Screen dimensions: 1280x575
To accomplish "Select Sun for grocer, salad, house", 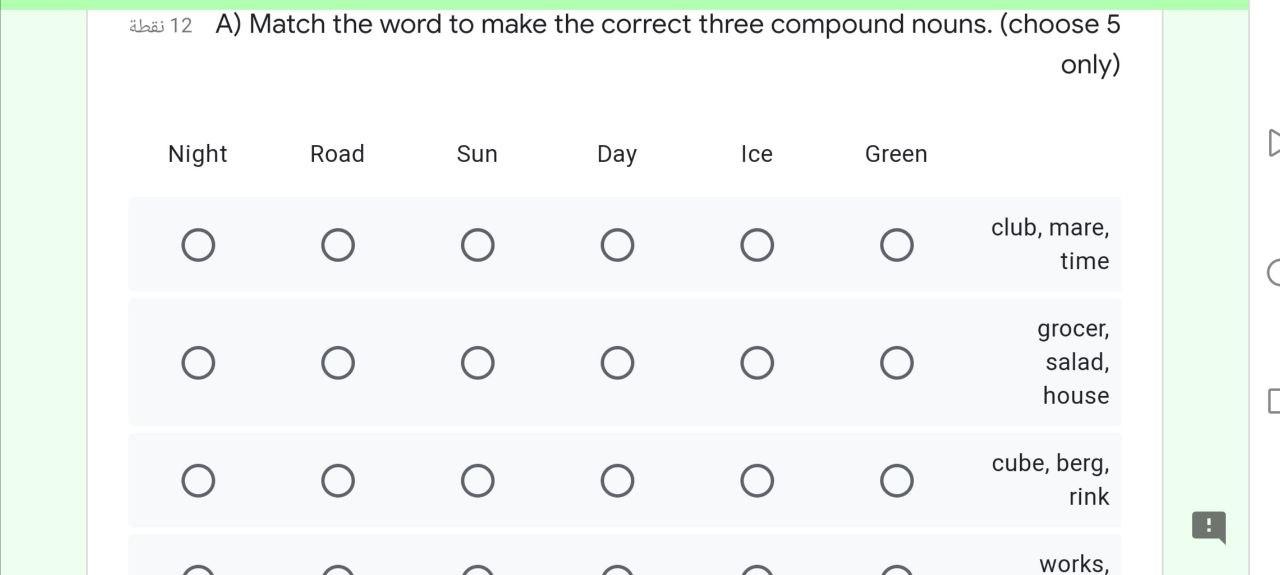I will click(x=477, y=363).
